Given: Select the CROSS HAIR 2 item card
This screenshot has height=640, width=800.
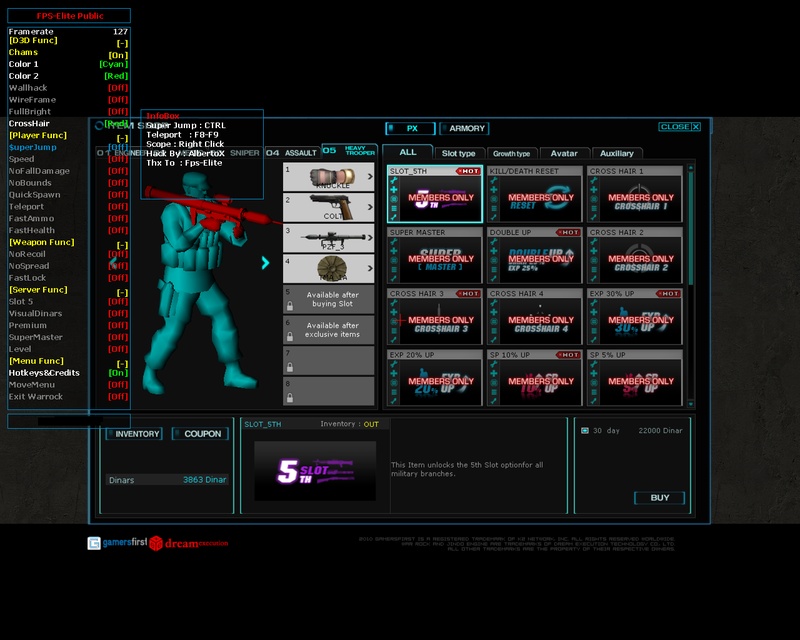Looking at the screenshot, I should click(x=635, y=255).
